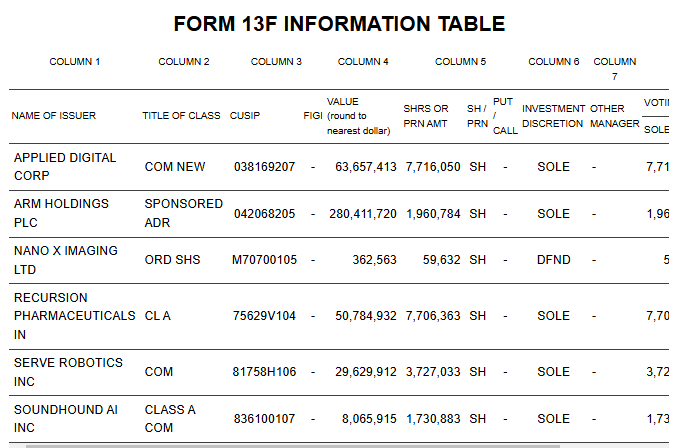This screenshot has height=448, width=679.
Task: Click CUSIP value 836100107
Action: coord(264,419)
